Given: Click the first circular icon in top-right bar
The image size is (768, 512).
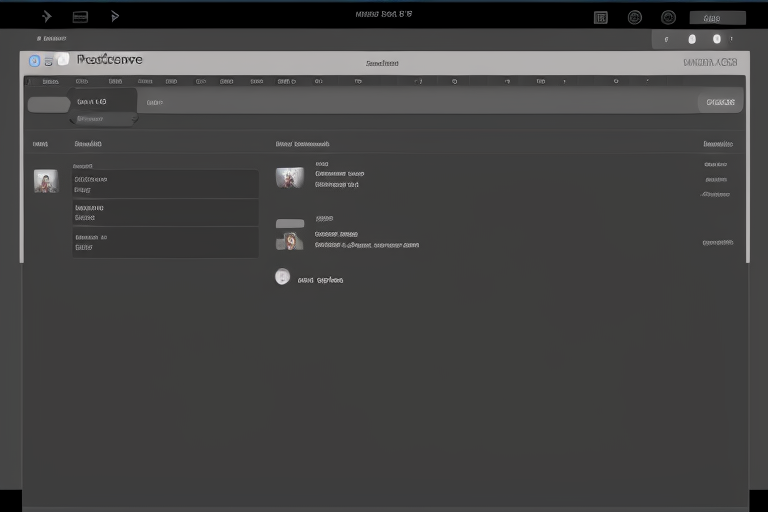Looking at the screenshot, I should click(635, 17).
